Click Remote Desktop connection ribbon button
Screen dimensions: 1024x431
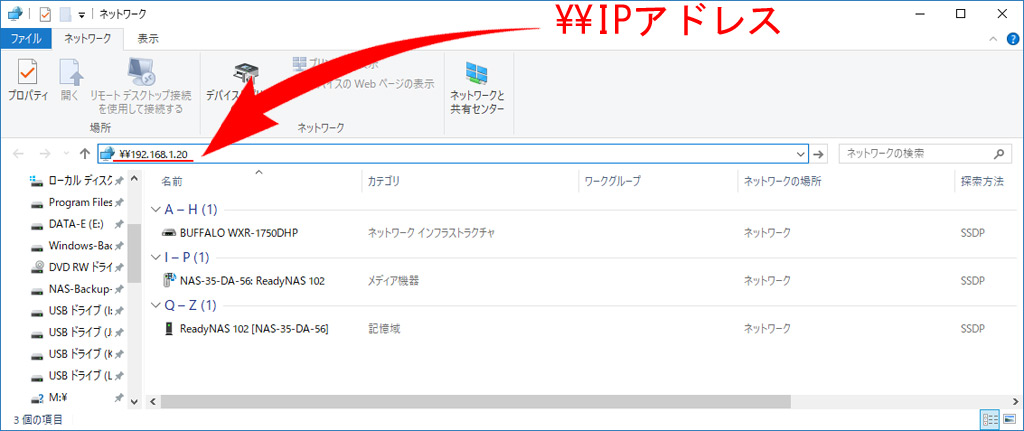tap(141, 86)
